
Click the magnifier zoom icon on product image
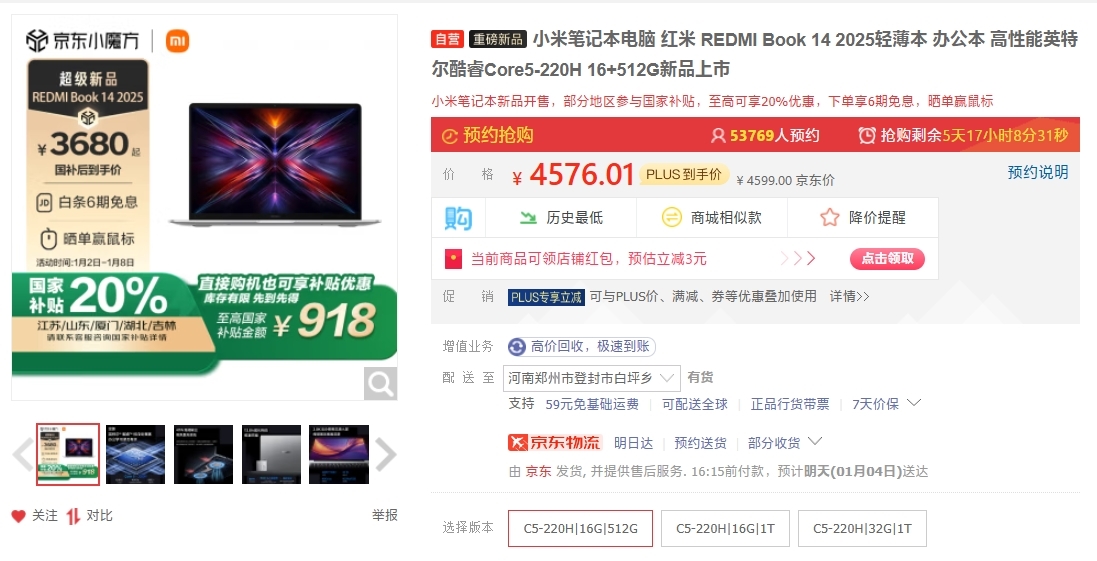(x=380, y=383)
